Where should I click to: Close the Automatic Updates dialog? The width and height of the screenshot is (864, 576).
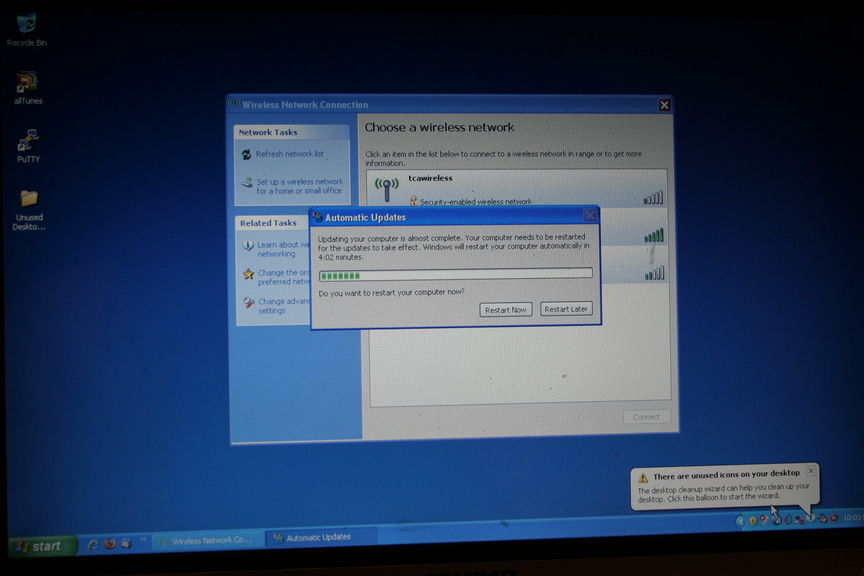pyautogui.click(x=590, y=215)
